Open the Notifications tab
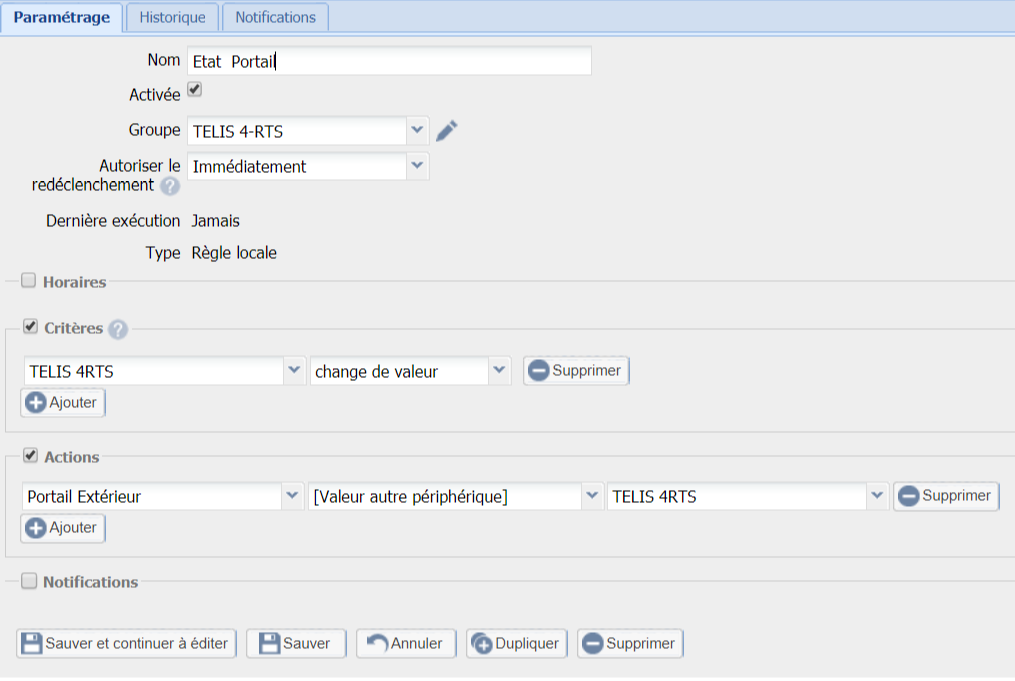This screenshot has width=1015, height=681. coord(275,17)
